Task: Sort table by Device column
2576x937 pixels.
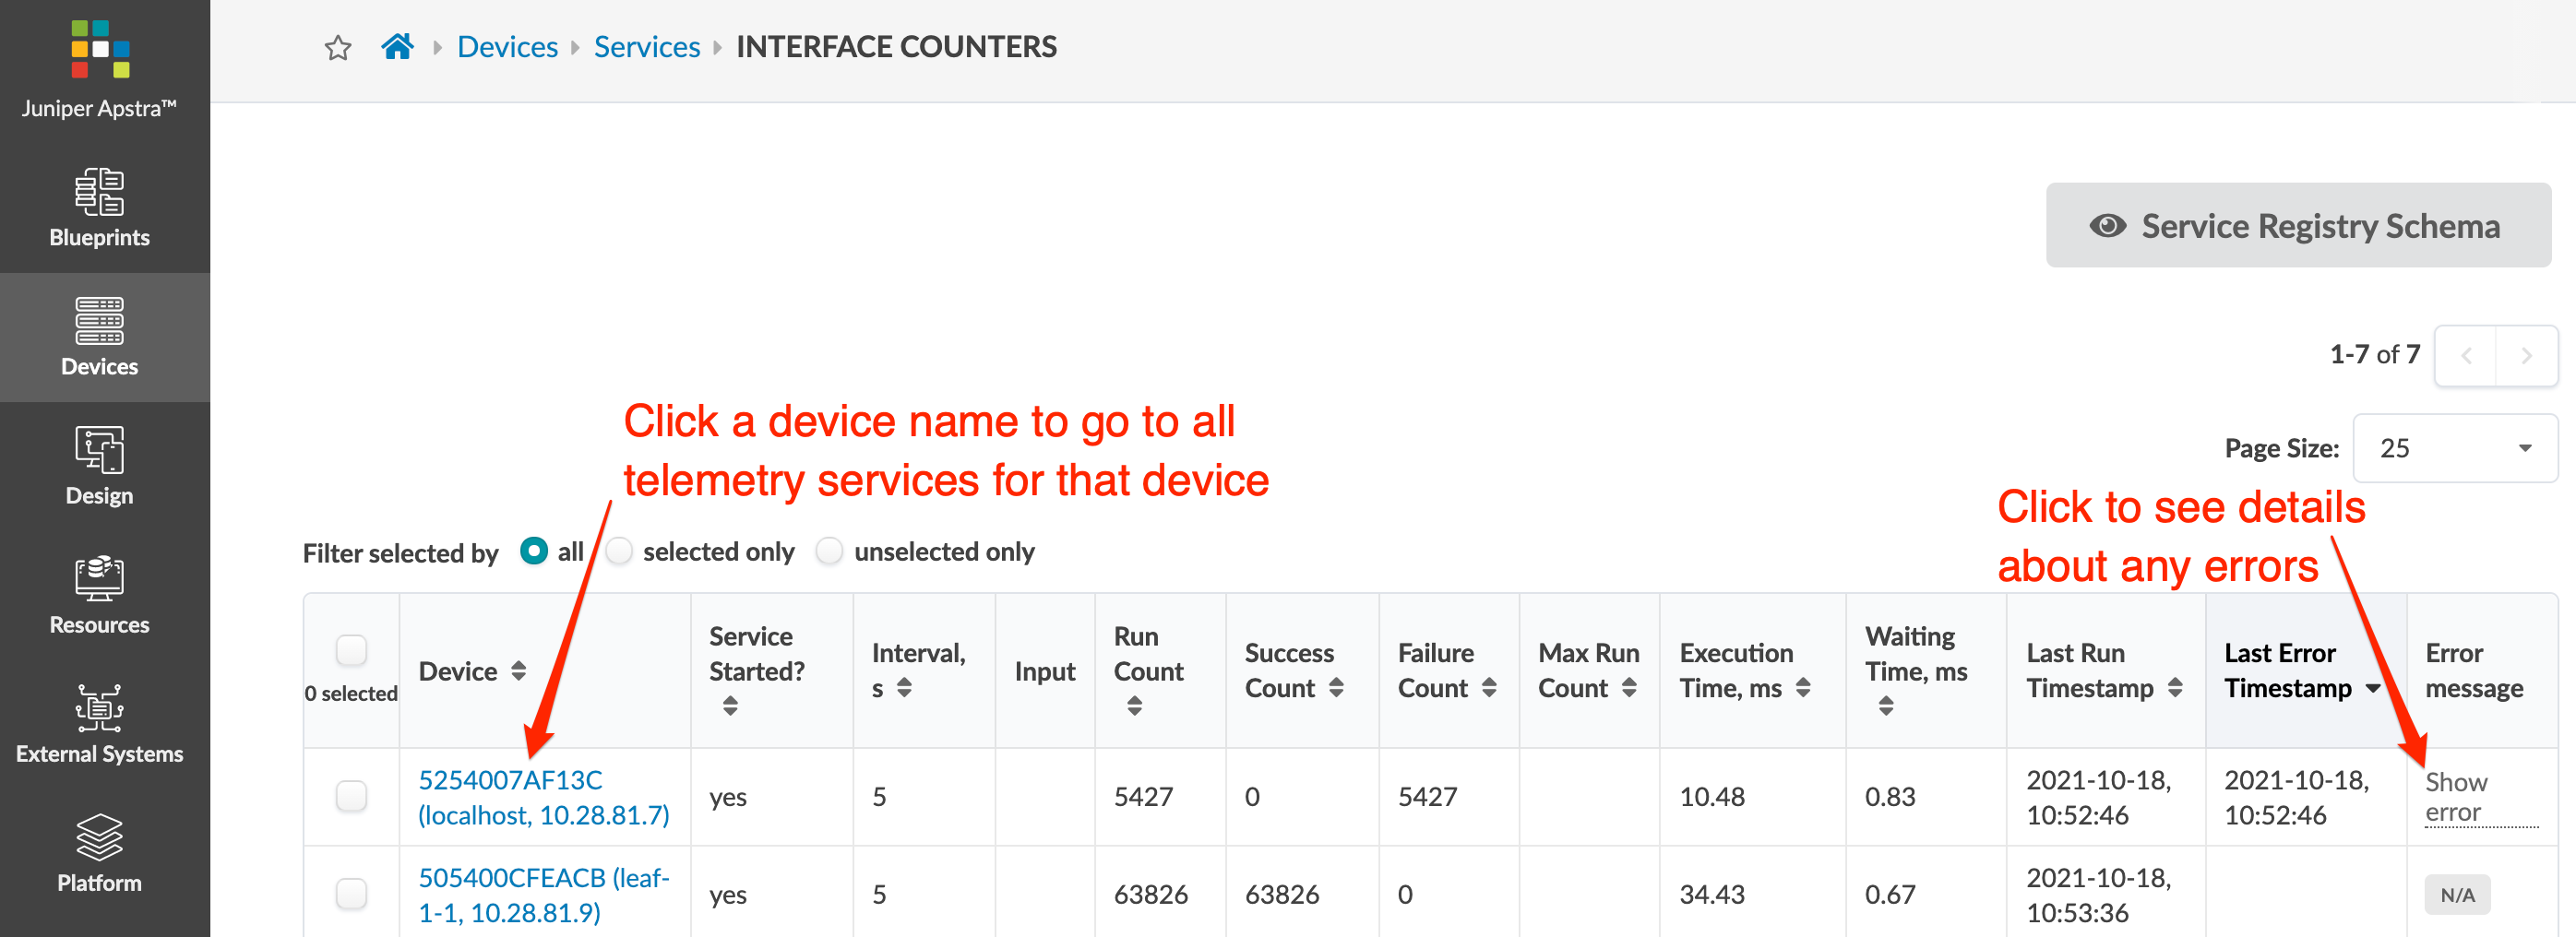Action: click(x=472, y=671)
